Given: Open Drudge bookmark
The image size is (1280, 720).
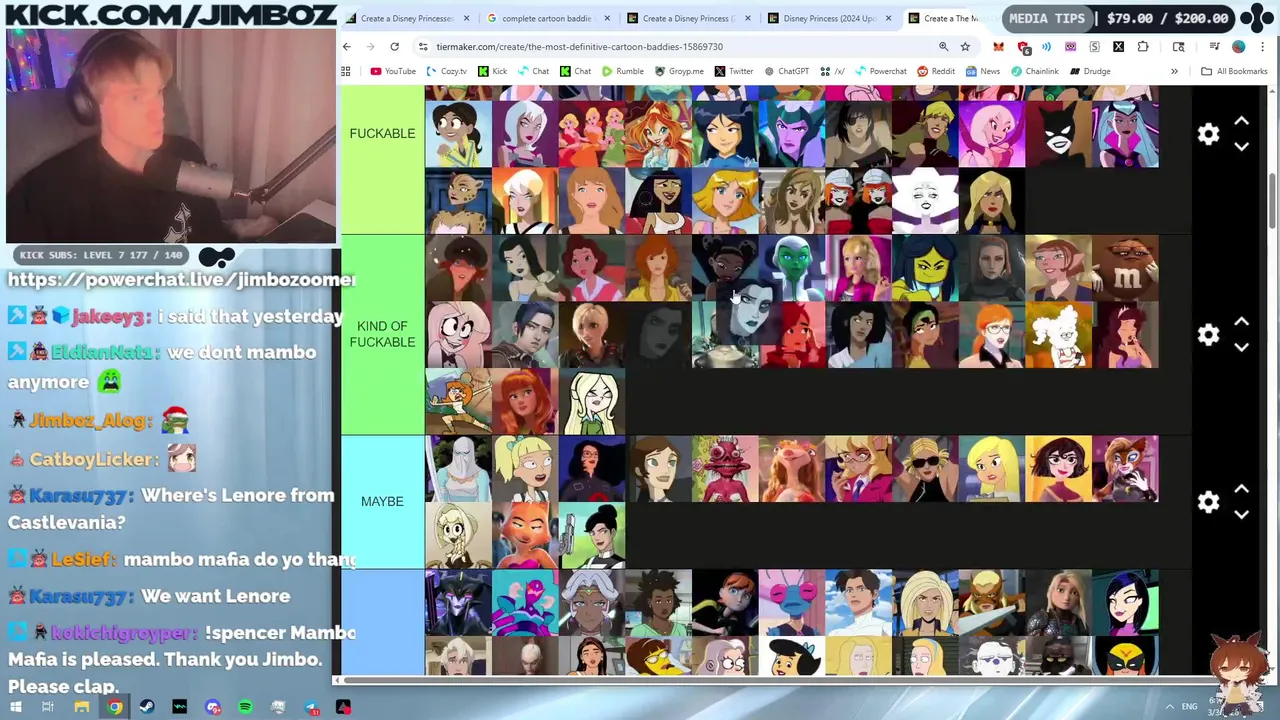Looking at the screenshot, I should click(x=1090, y=71).
